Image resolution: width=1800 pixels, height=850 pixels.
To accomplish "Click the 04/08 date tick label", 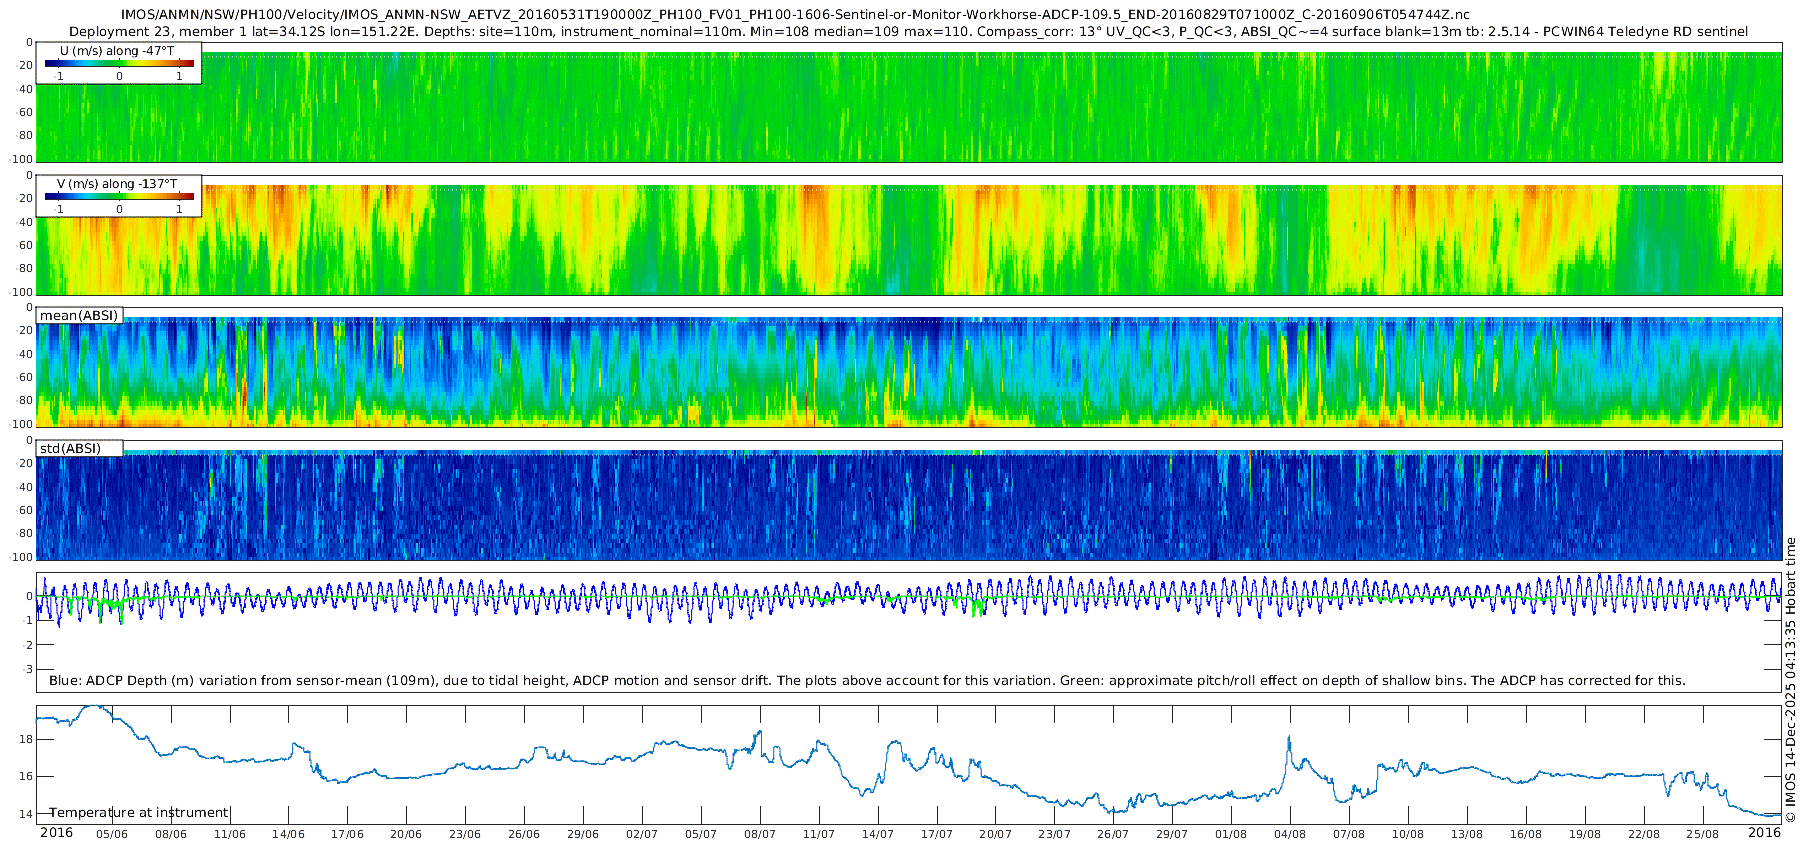I will pyautogui.click(x=1290, y=834).
